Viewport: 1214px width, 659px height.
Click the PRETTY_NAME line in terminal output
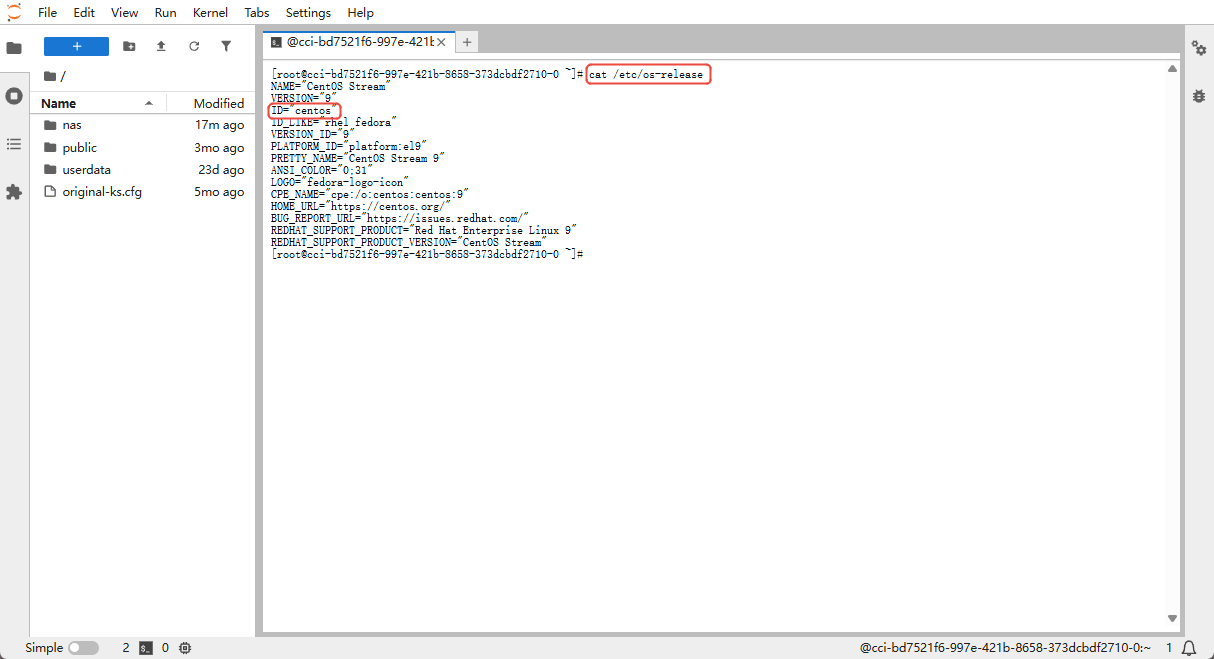click(x=358, y=158)
